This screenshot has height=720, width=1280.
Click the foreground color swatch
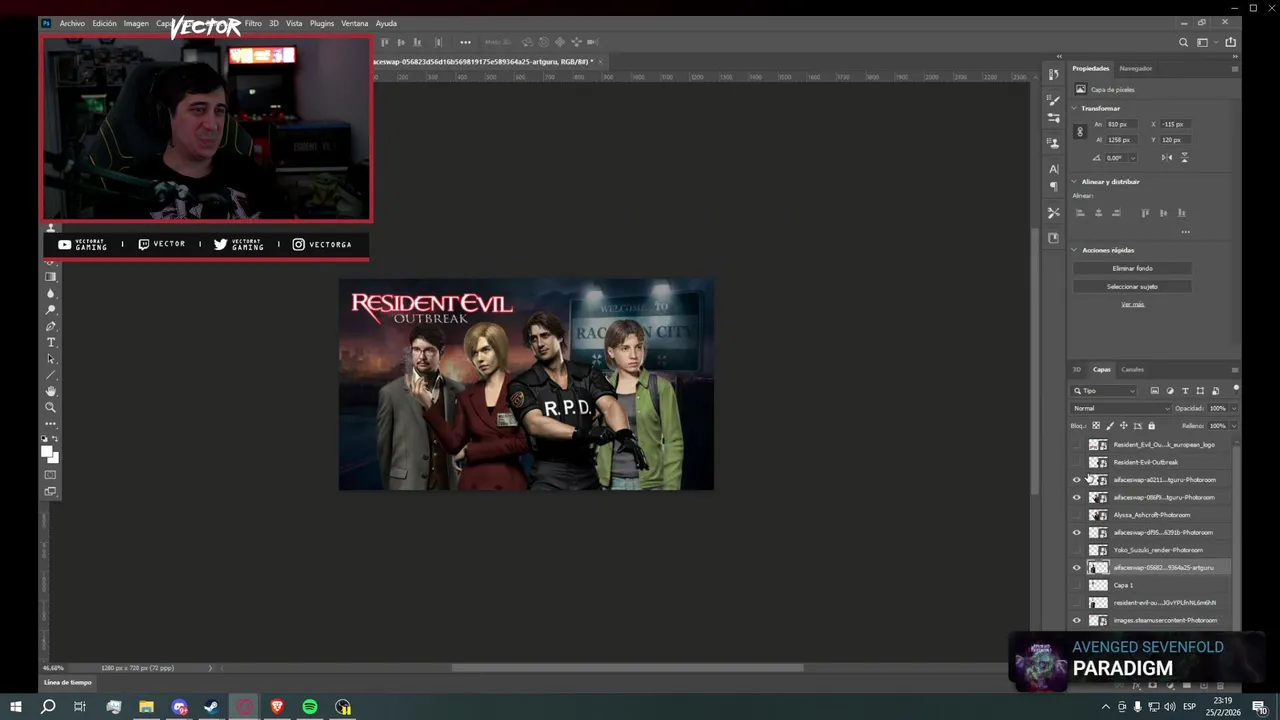(x=47, y=452)
